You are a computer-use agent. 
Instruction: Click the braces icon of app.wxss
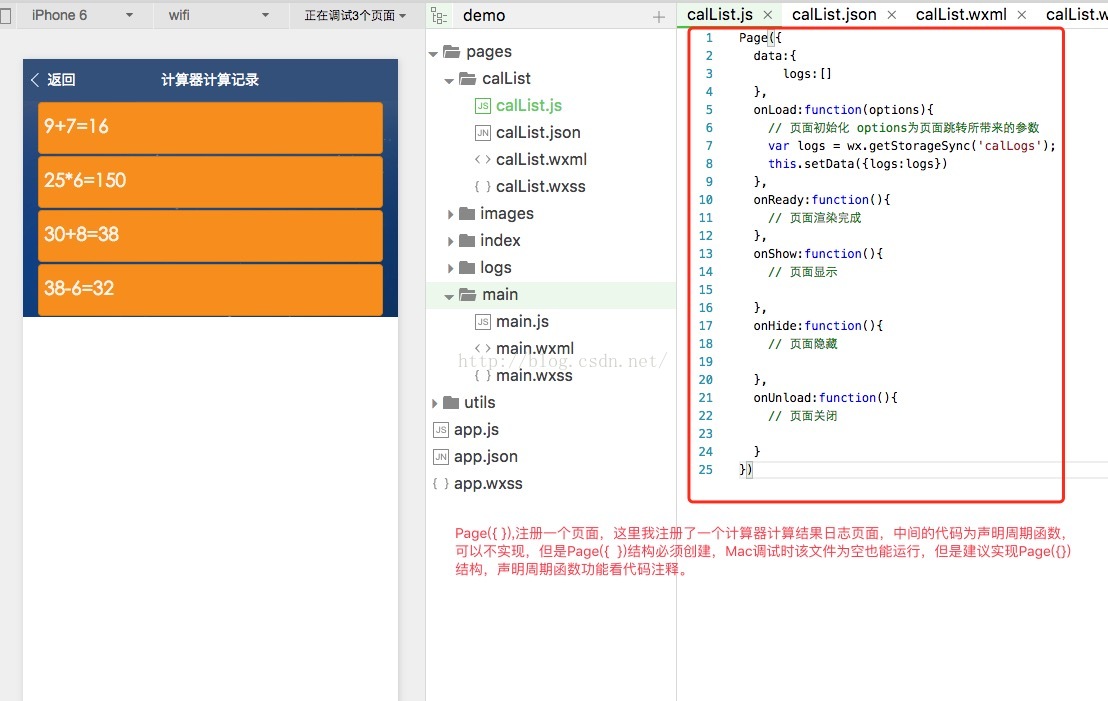point(440,484)
